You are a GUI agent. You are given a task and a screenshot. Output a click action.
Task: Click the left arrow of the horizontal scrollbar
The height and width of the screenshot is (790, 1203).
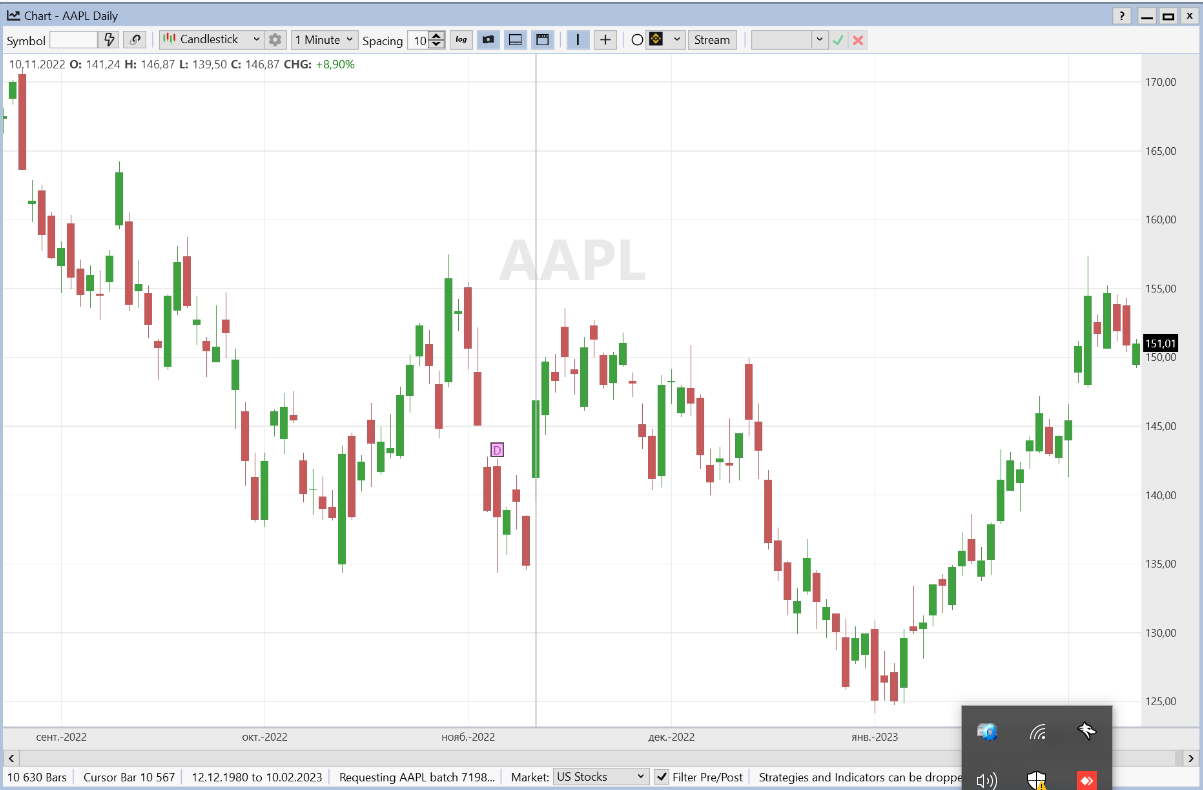[12, 757]
